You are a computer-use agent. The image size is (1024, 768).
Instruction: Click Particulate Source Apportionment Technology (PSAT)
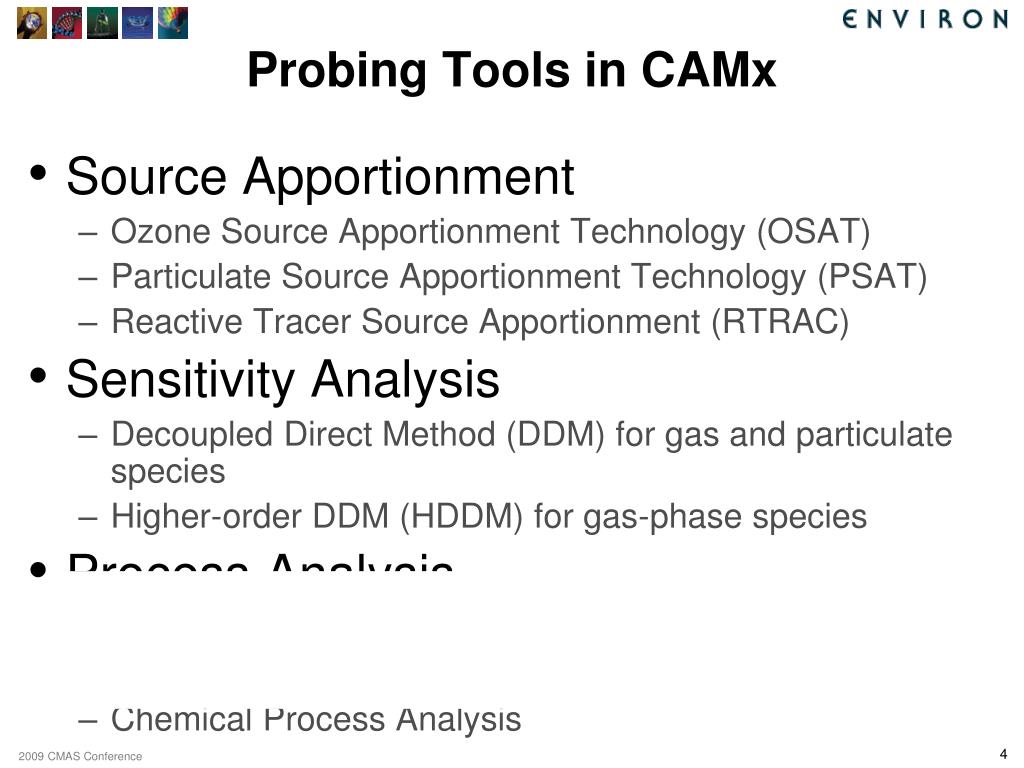point(519,277)
